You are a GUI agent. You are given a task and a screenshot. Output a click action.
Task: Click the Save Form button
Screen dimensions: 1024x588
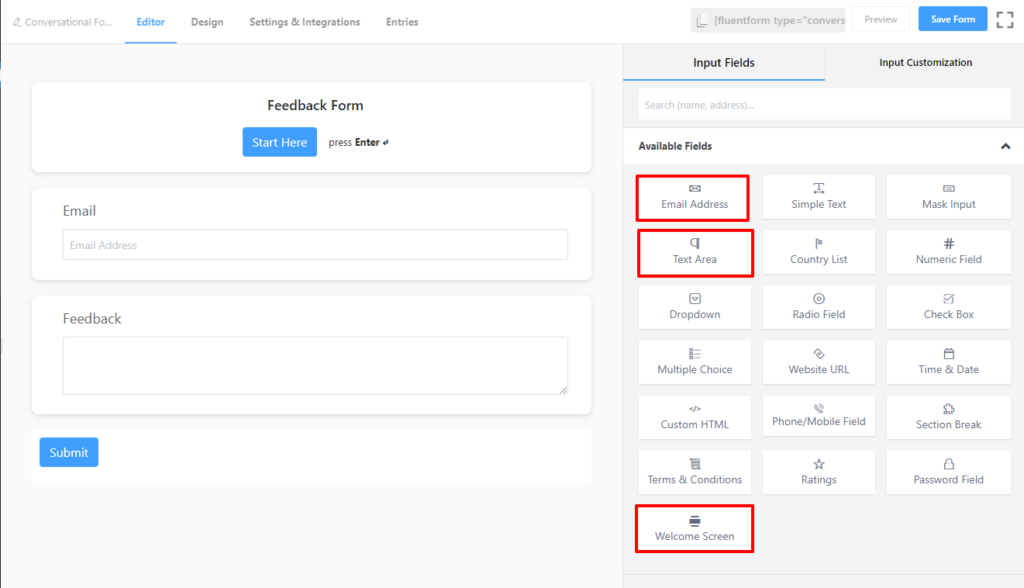952,19
